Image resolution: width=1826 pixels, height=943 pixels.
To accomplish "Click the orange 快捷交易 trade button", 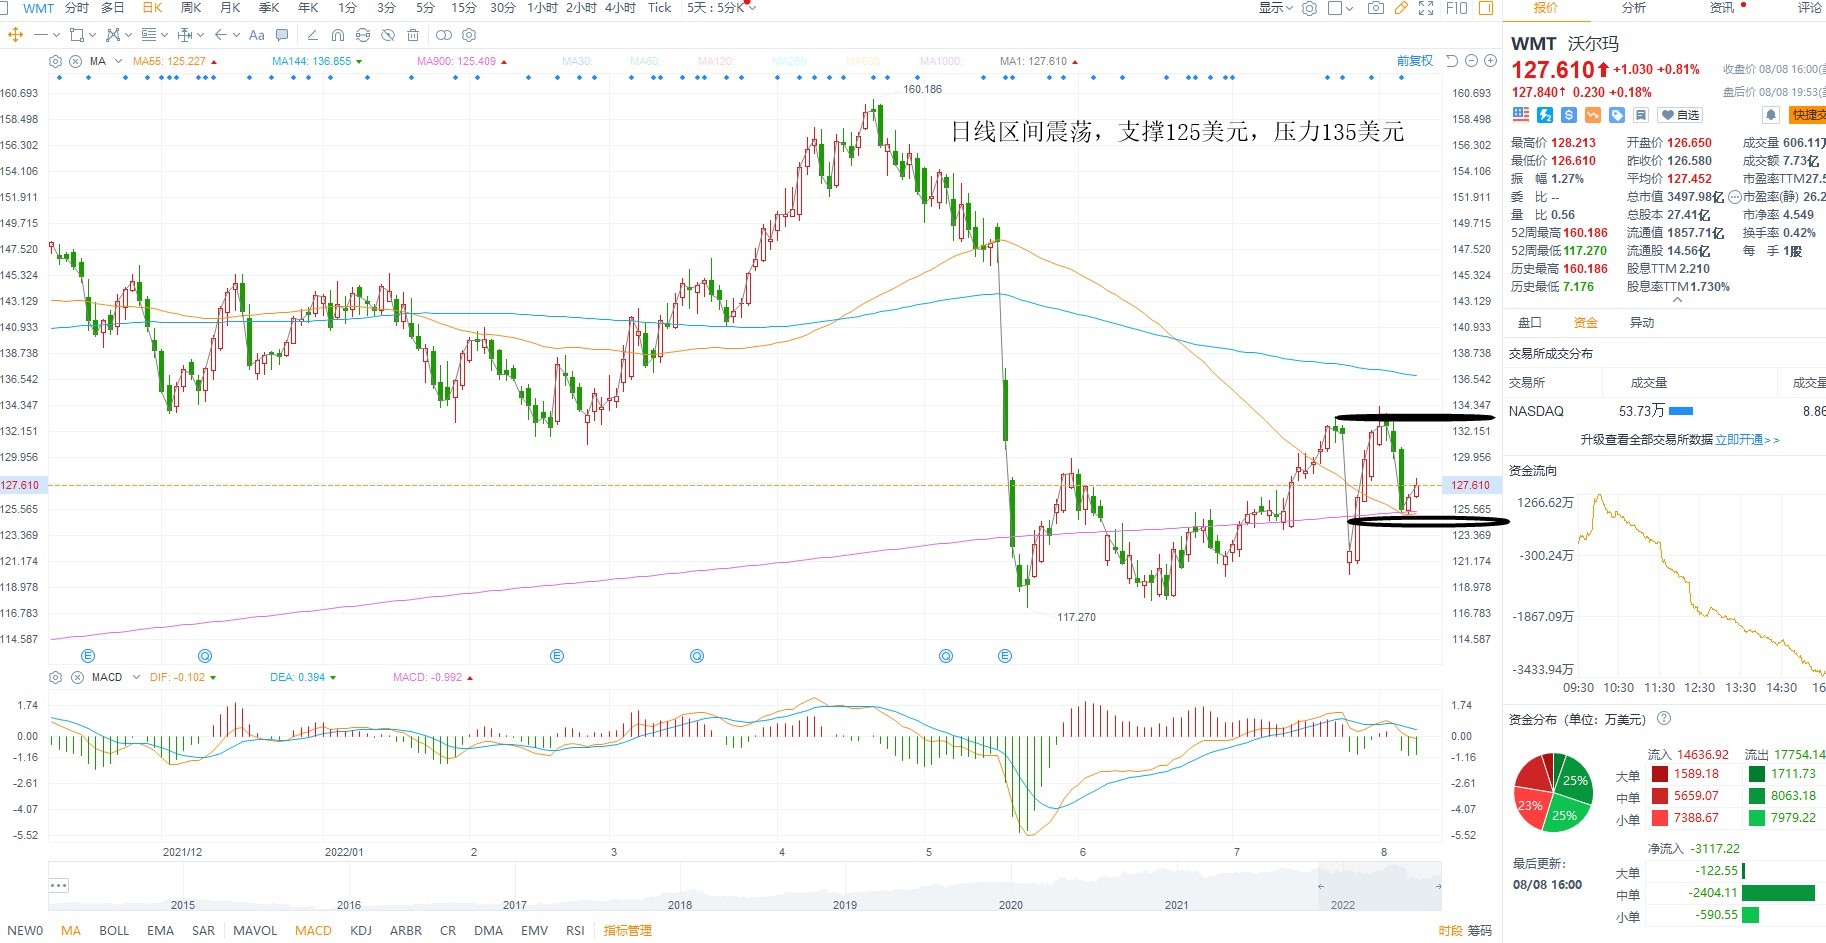I will coord(1808,115).
